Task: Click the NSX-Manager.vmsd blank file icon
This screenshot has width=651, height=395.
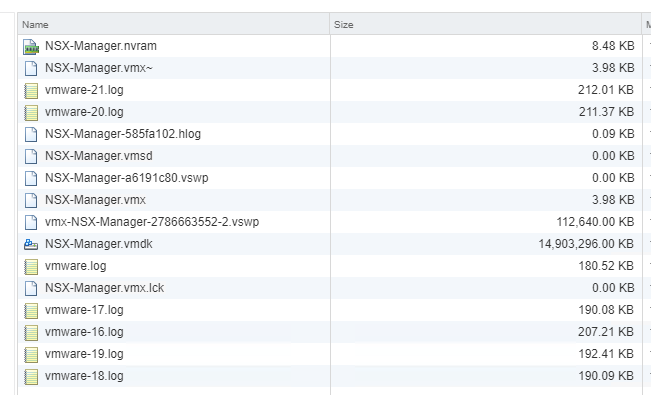Action: (x=31, y=157)
